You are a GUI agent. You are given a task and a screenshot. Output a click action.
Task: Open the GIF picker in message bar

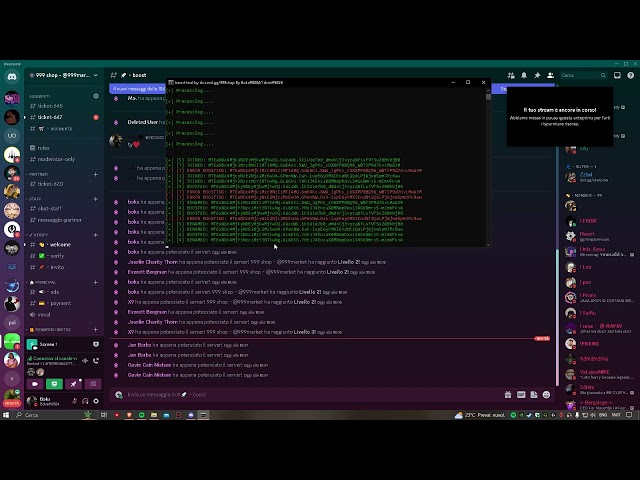[x=521, y=395]
